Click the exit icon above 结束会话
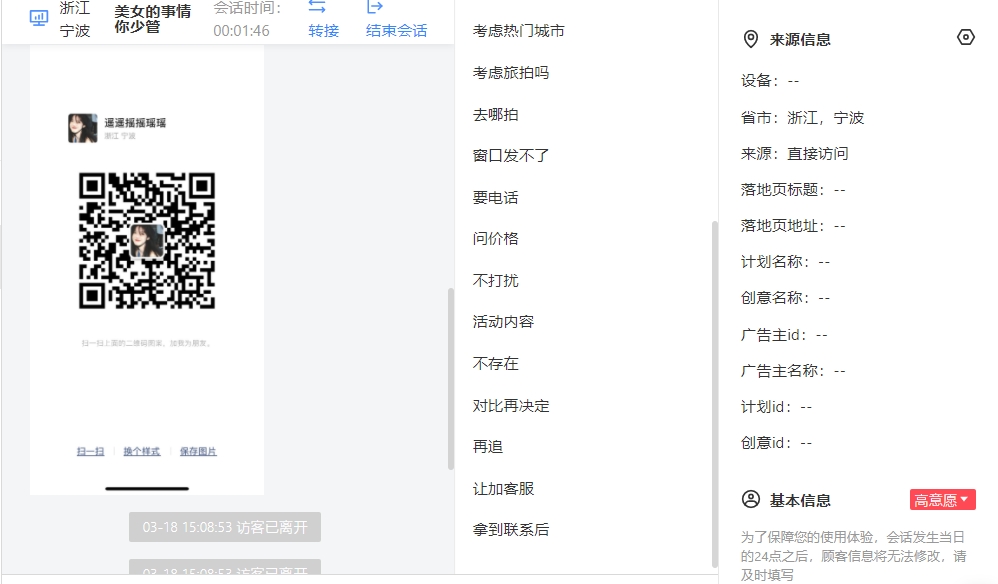998x584 pixels. tap(375, 7)
